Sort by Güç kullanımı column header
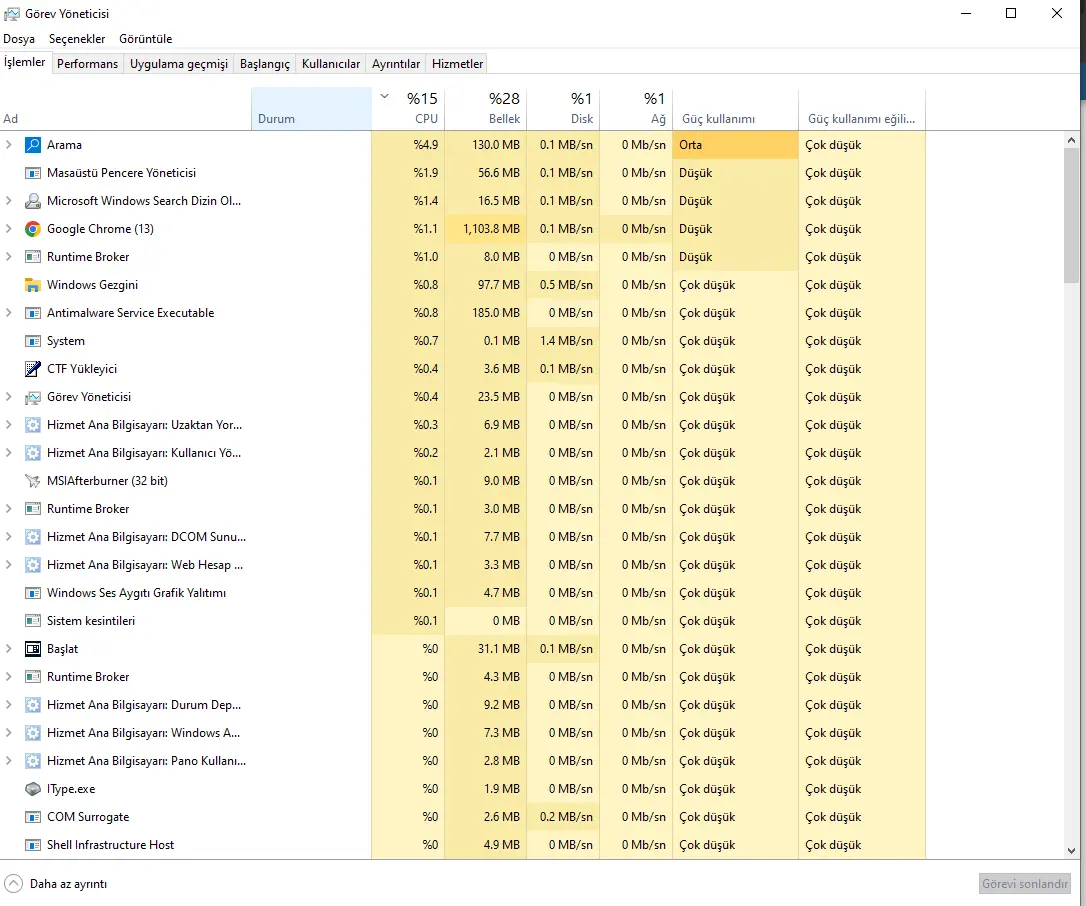 pos(736,109)
